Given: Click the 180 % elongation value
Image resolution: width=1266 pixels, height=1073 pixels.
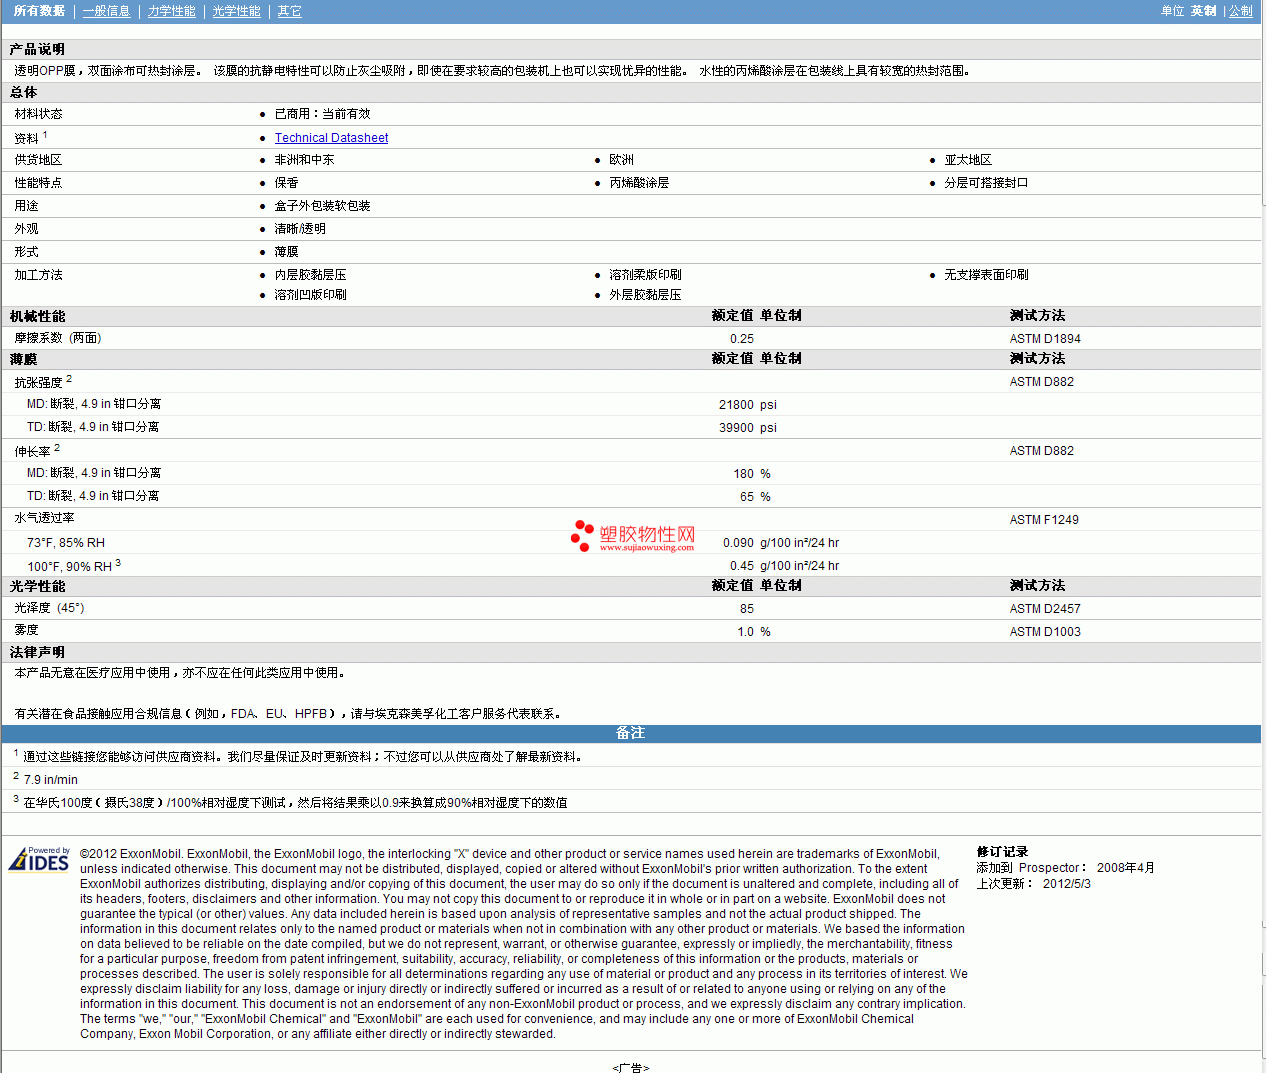Looking at the screenshot, I should click(x=752, y=474).
